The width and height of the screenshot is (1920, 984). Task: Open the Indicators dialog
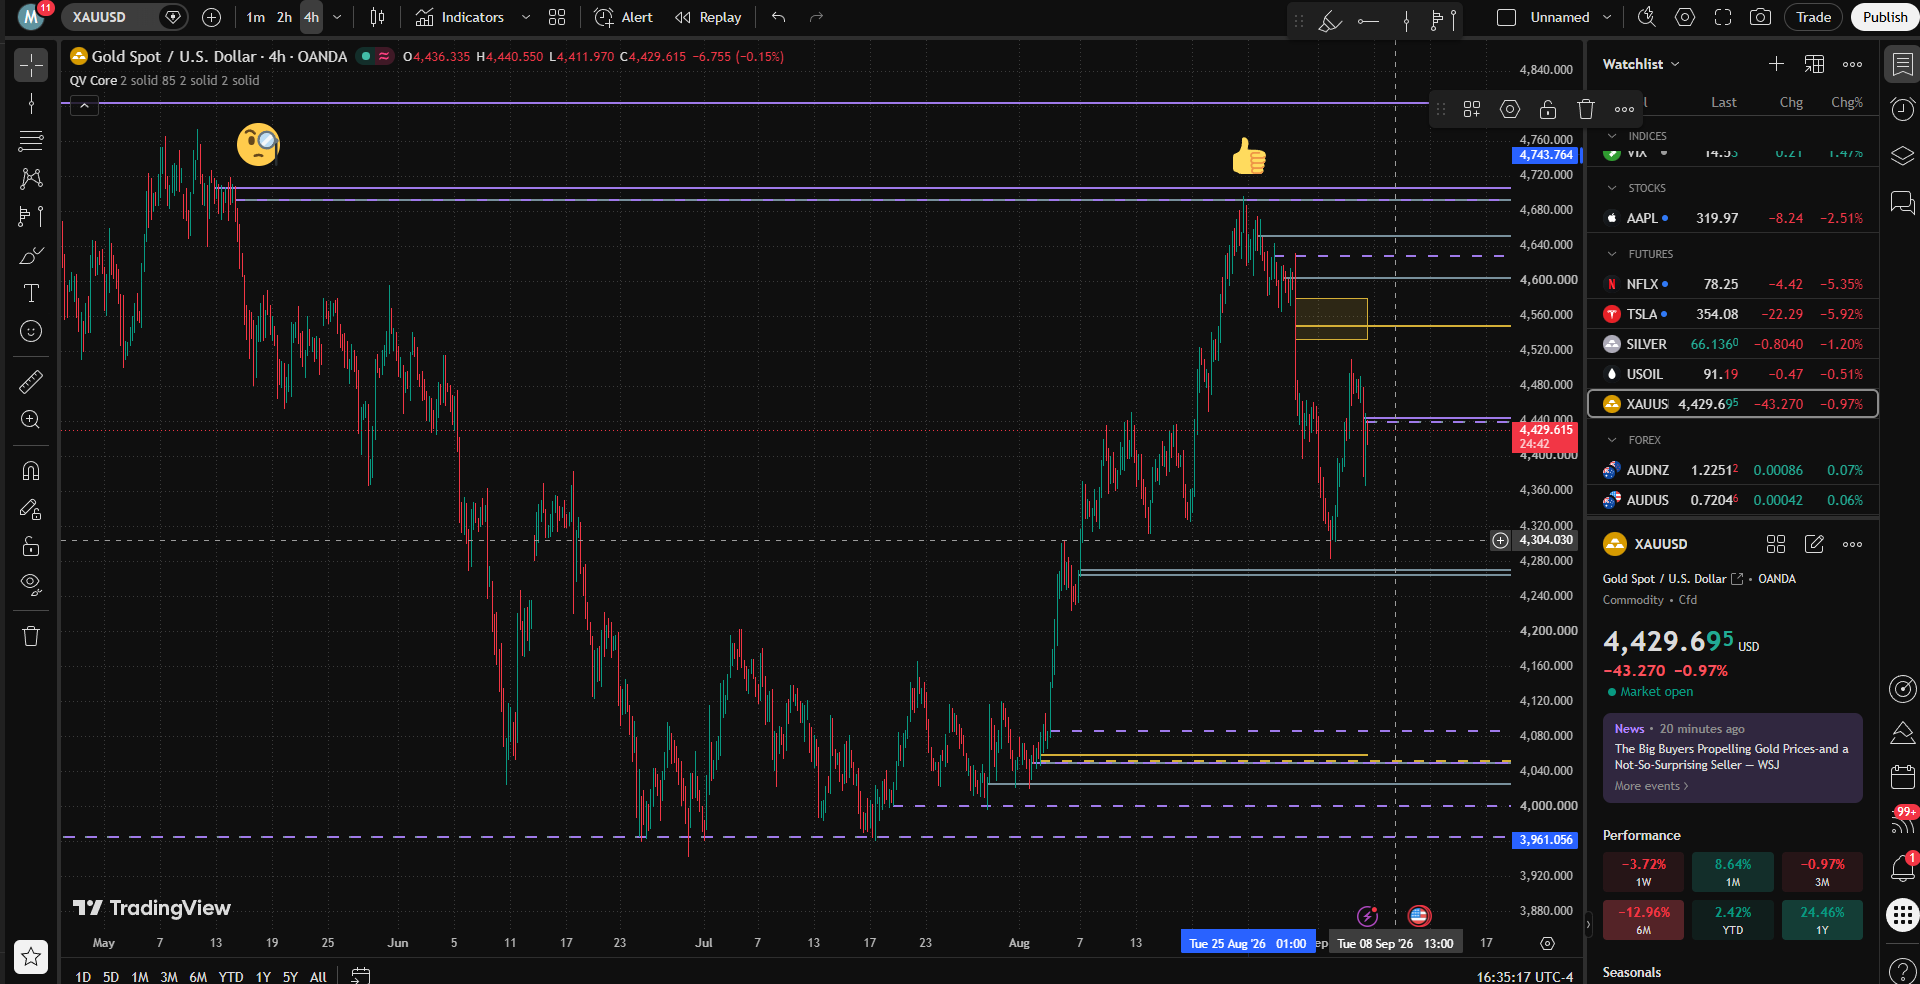460,17
